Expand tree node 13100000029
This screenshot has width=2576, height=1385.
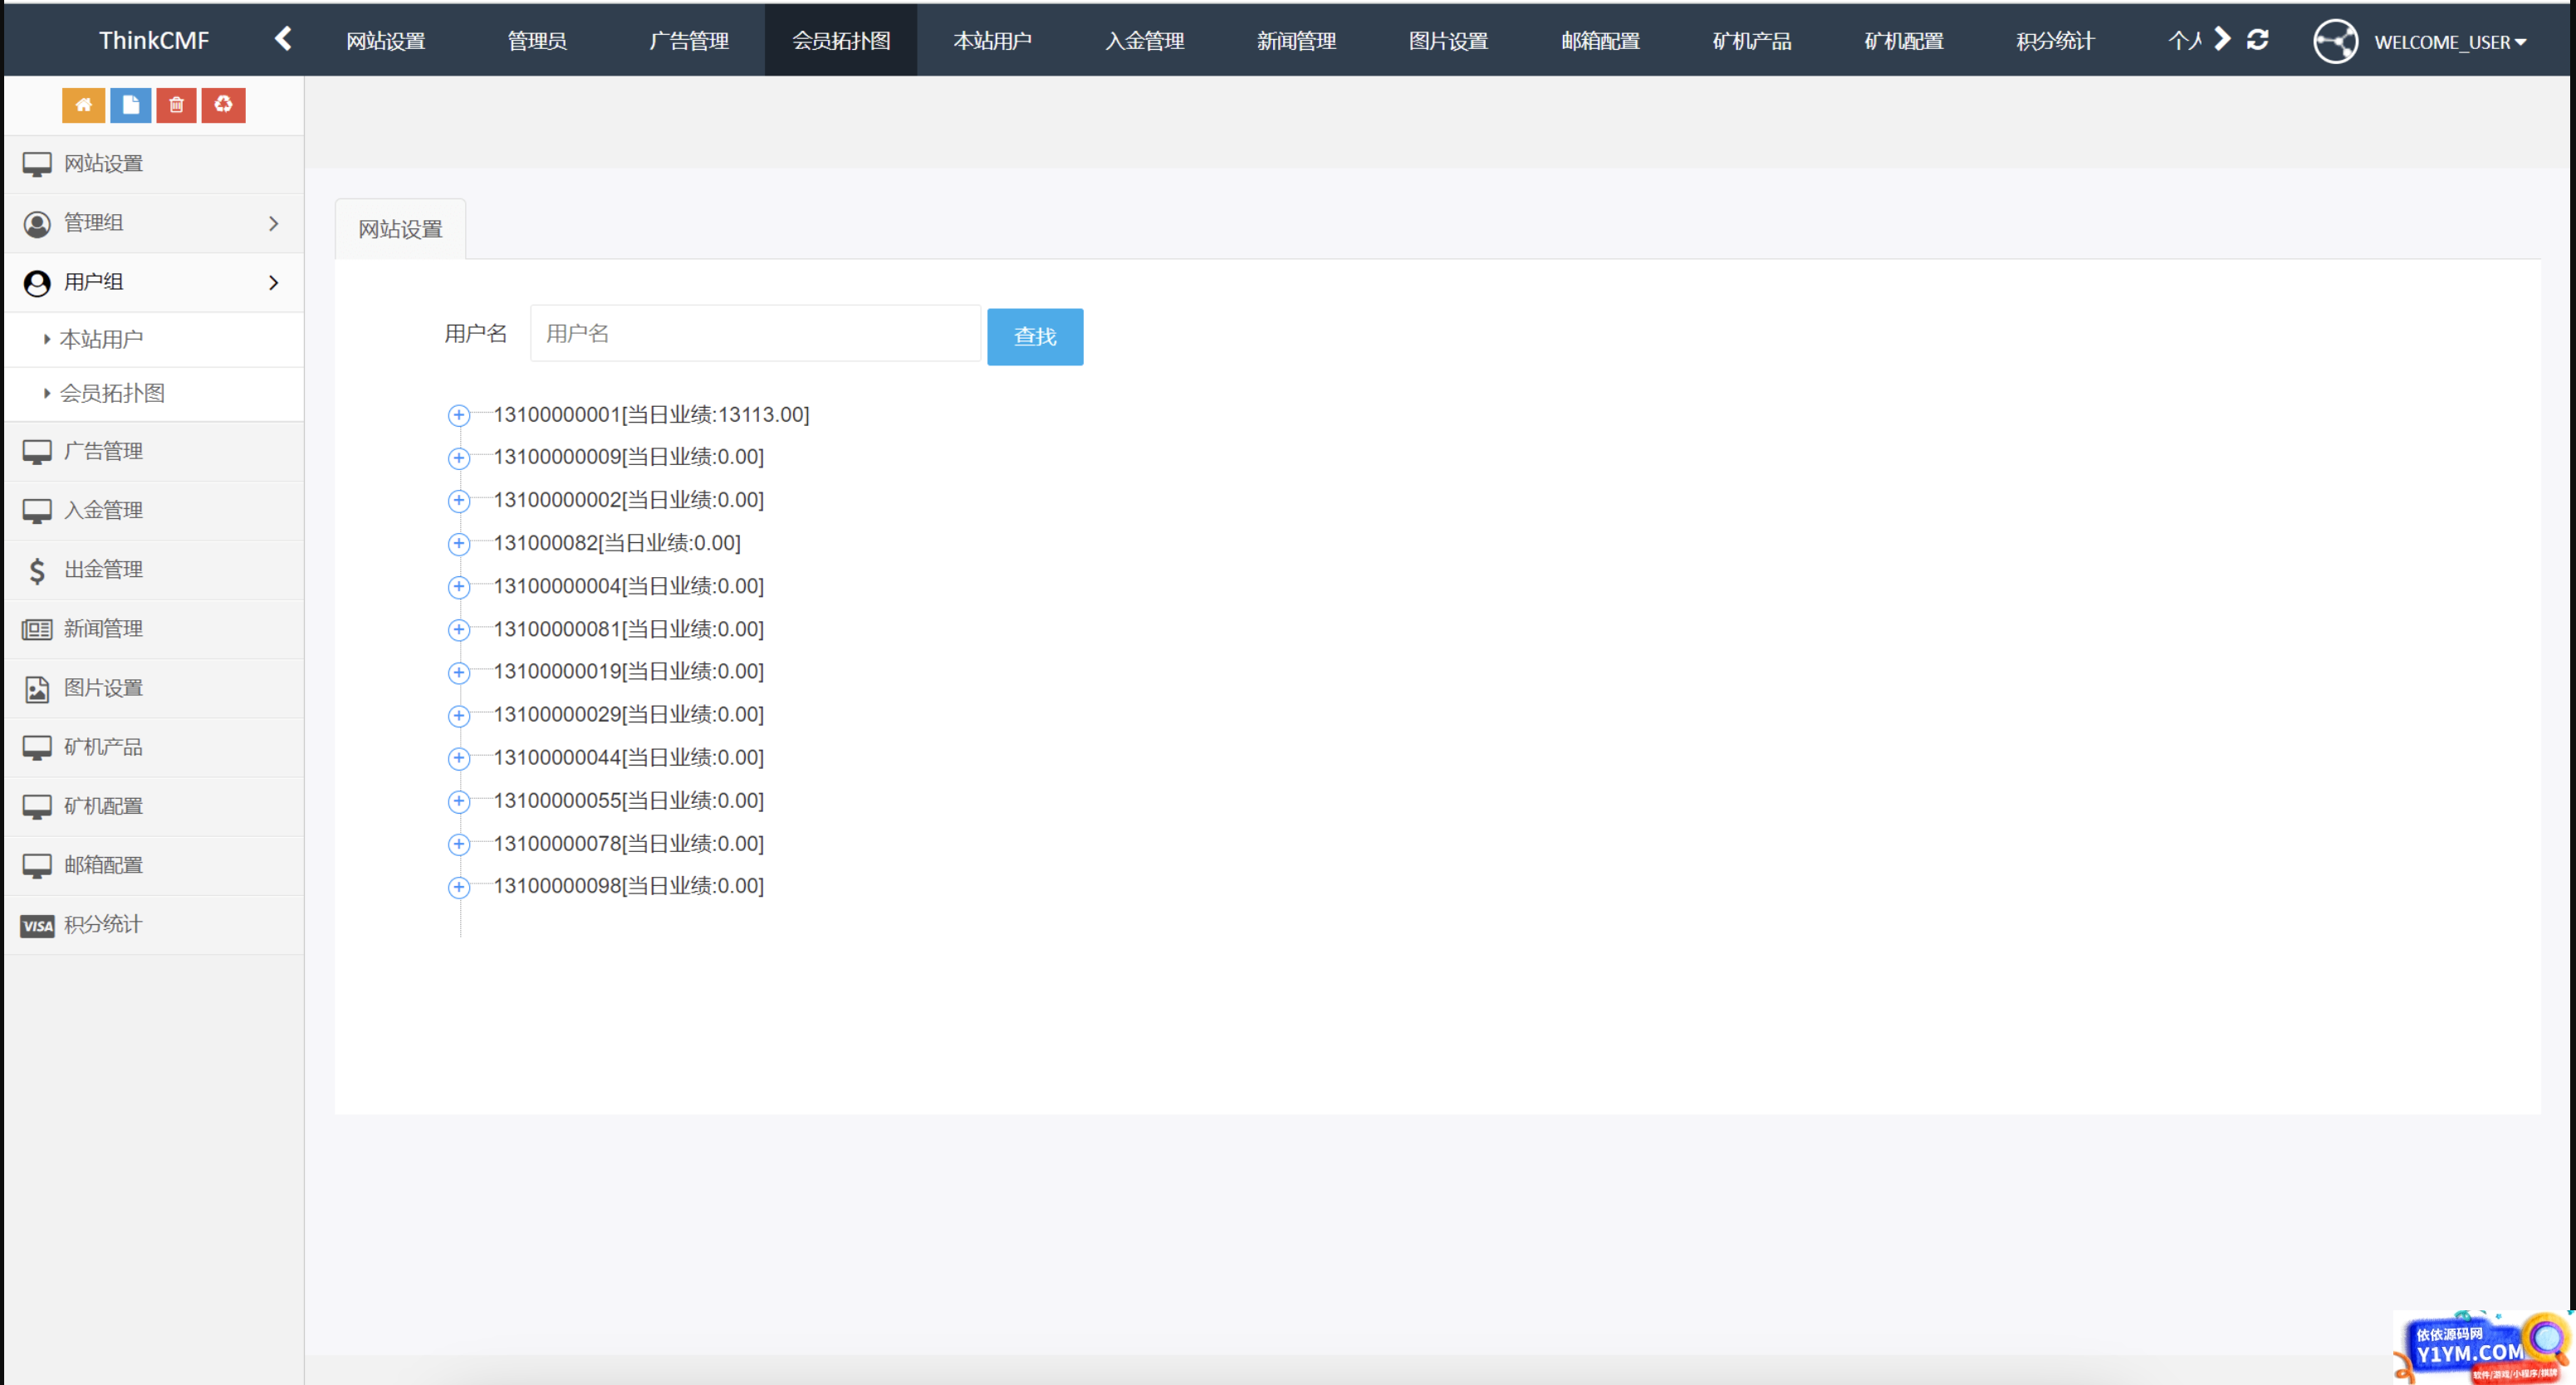coord(459,715)
